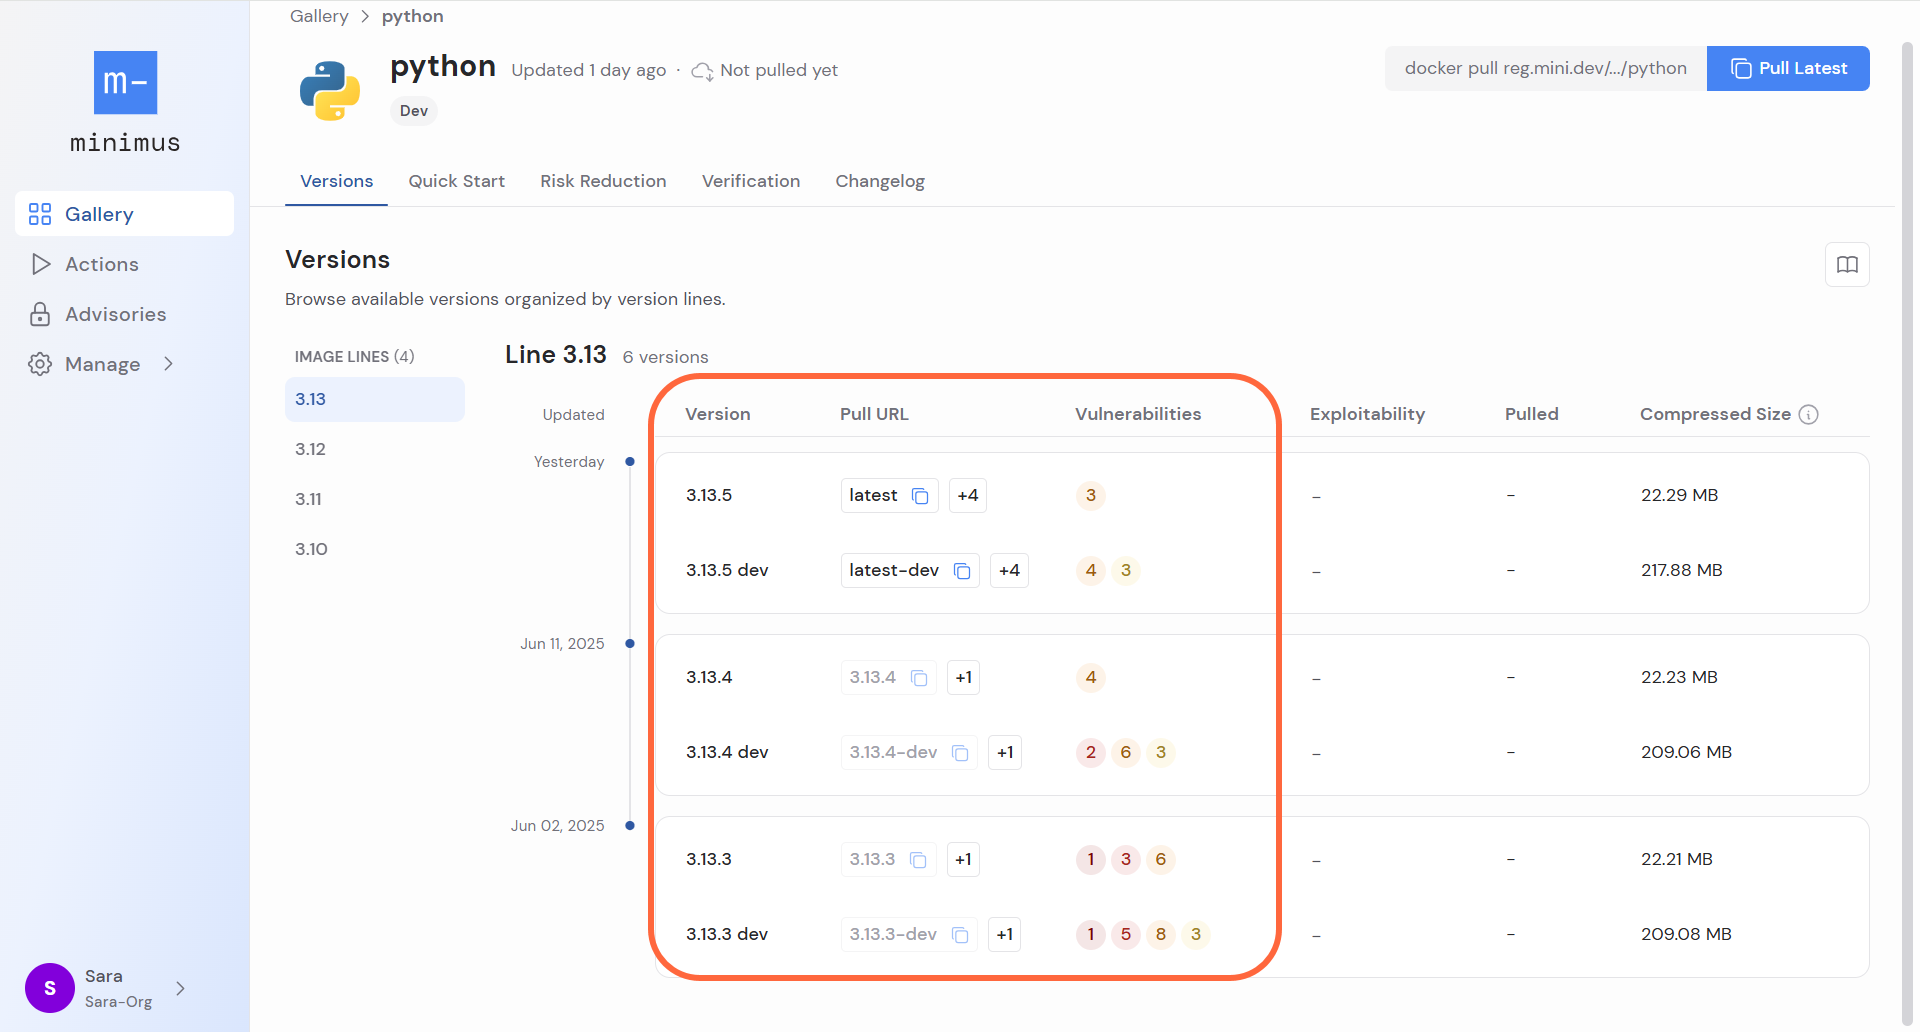
Task: Expand the Manage sidebar section
Action: [168, 364]
